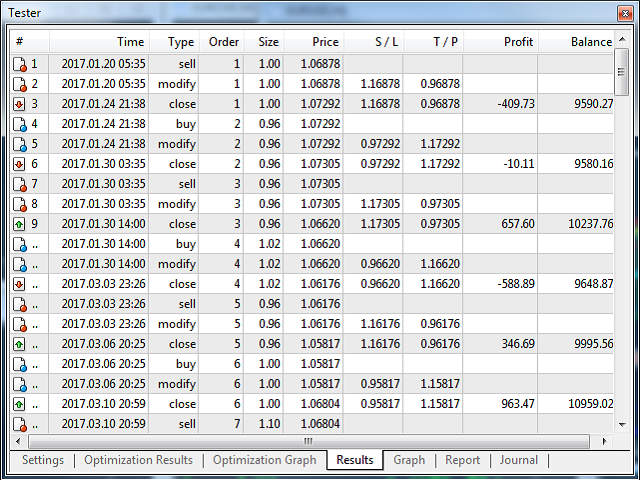Open the Journal tab
640x480 pixels.
519,460
